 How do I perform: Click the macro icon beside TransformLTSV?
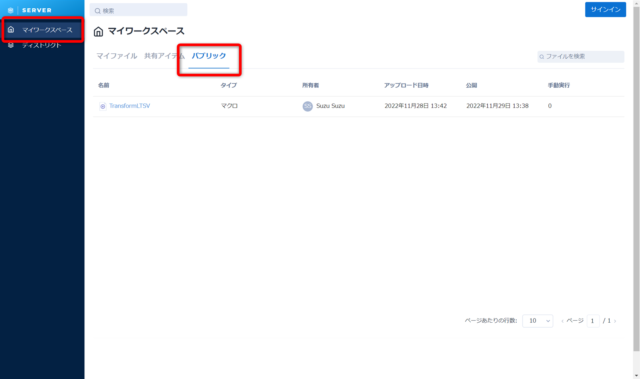coord(103,106)
